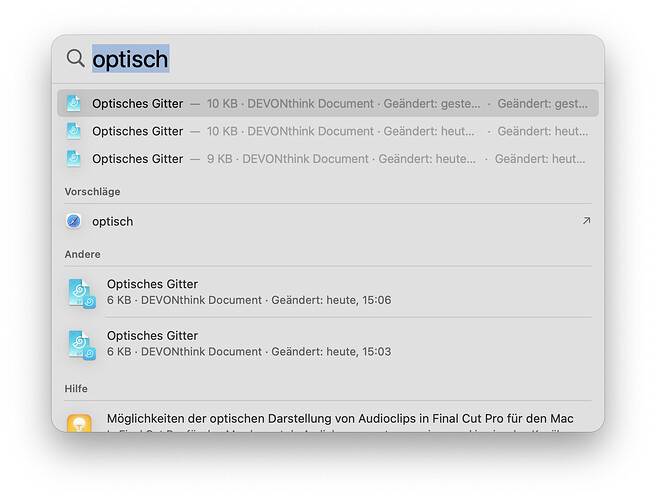
Task: Click the document icon for the 15:03 file
Action: pyautogui.click(x=80, y=344)
